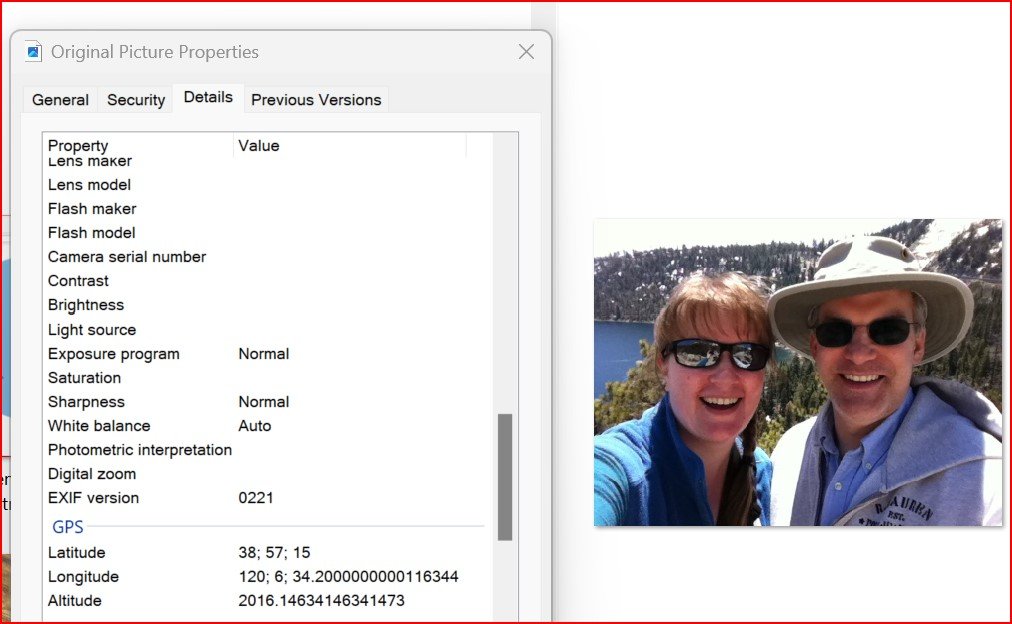The width and height of the screenshot is (1012, 624).
Task: Click the White balance Auto value
Action: point(255,426)
